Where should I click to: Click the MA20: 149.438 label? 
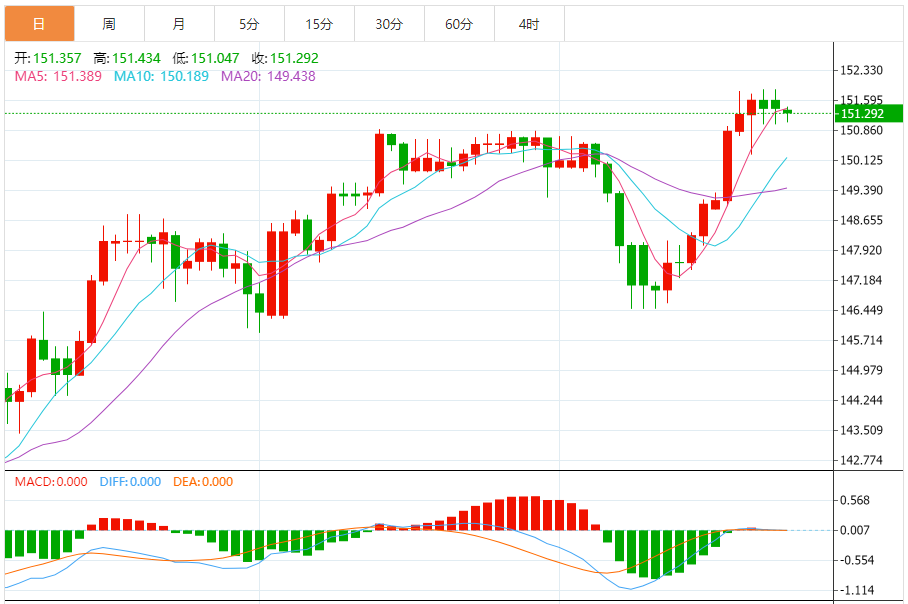click(x=268, y=76)
